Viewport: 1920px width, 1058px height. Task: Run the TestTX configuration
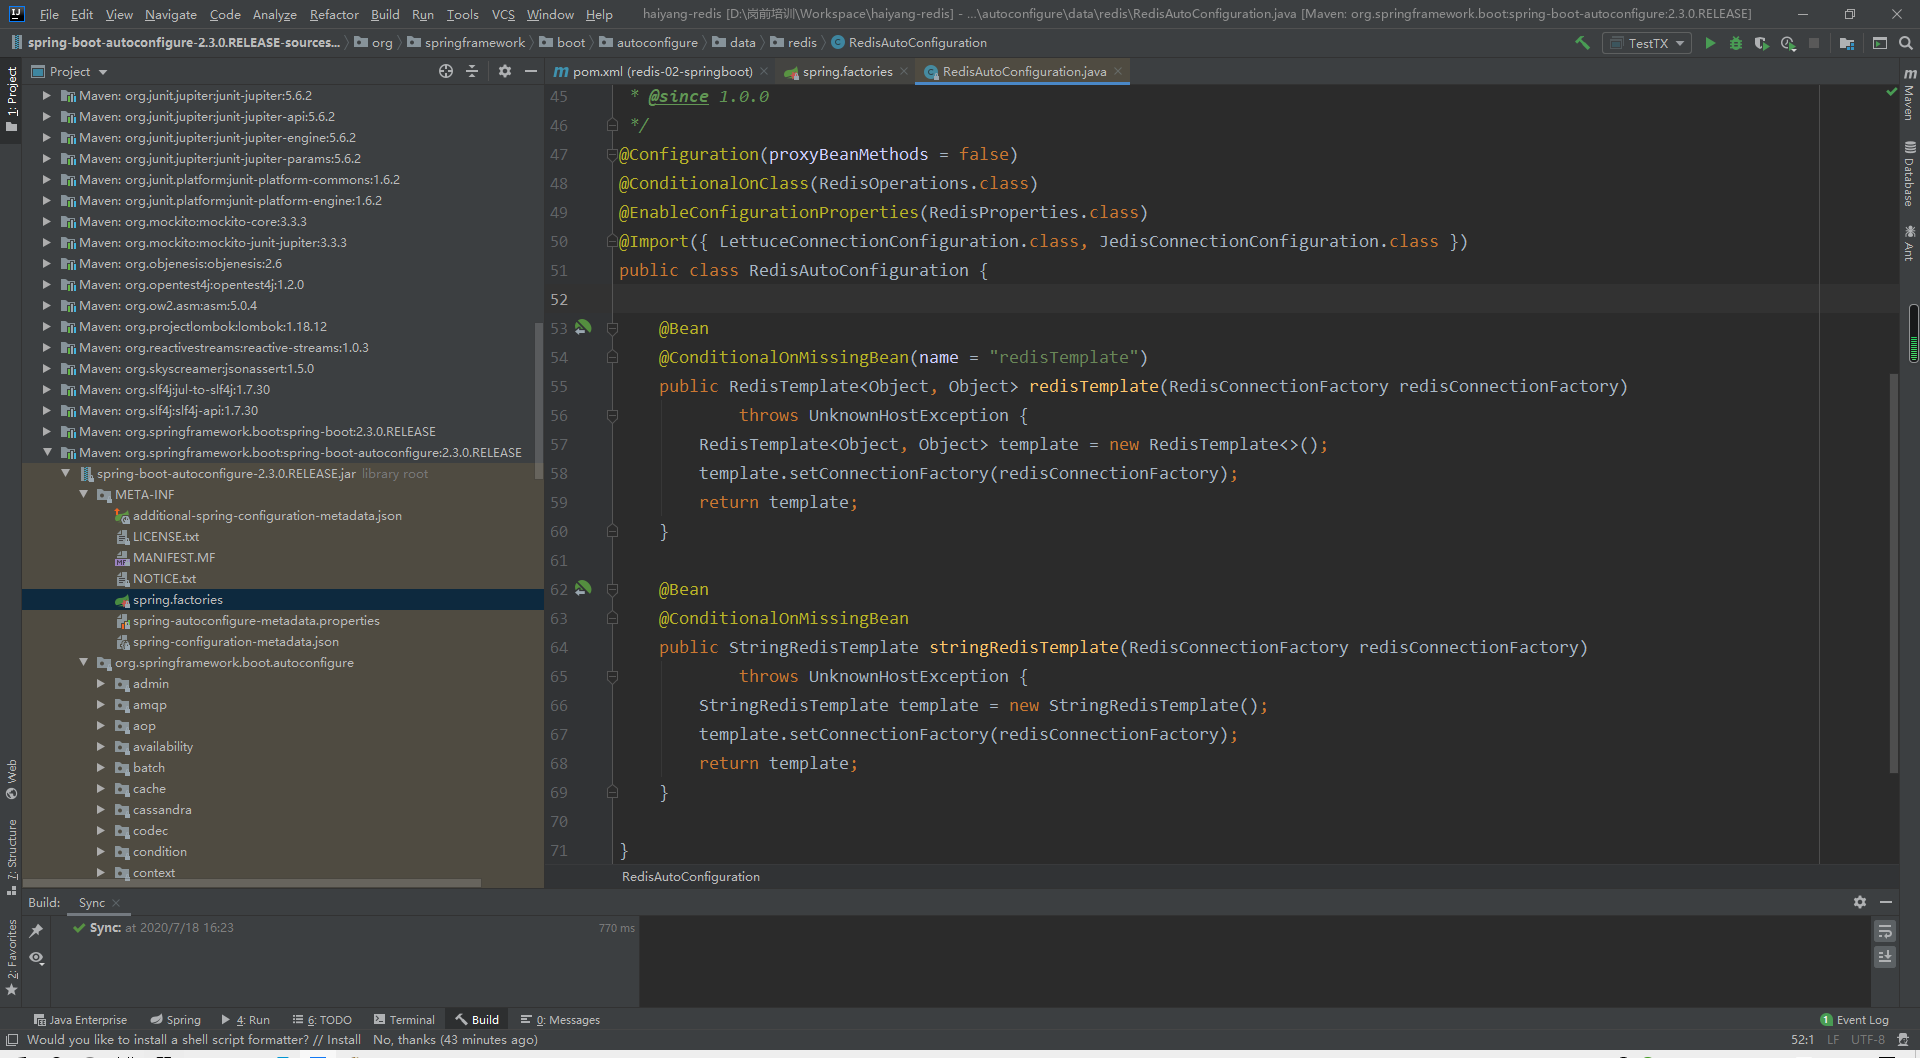[x=1710, y=43]
